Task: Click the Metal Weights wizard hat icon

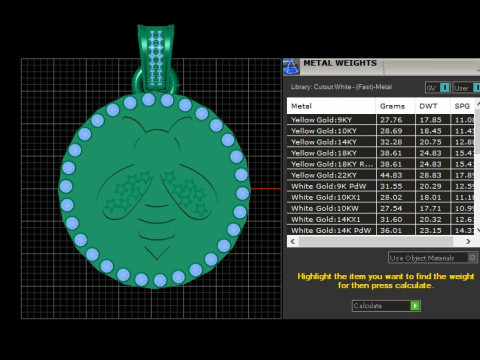Action: pos(291,67)
